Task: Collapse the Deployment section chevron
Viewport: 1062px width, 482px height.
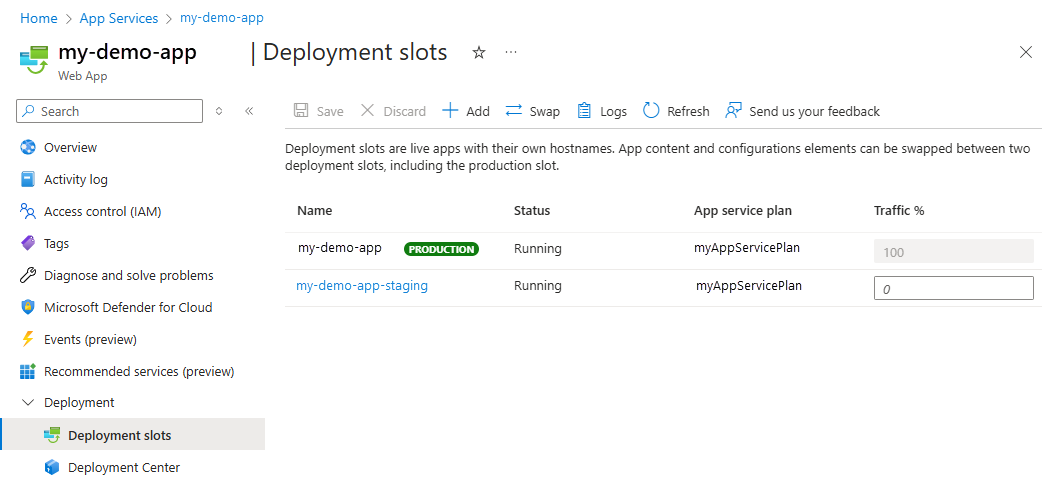Action: point(28,402)
